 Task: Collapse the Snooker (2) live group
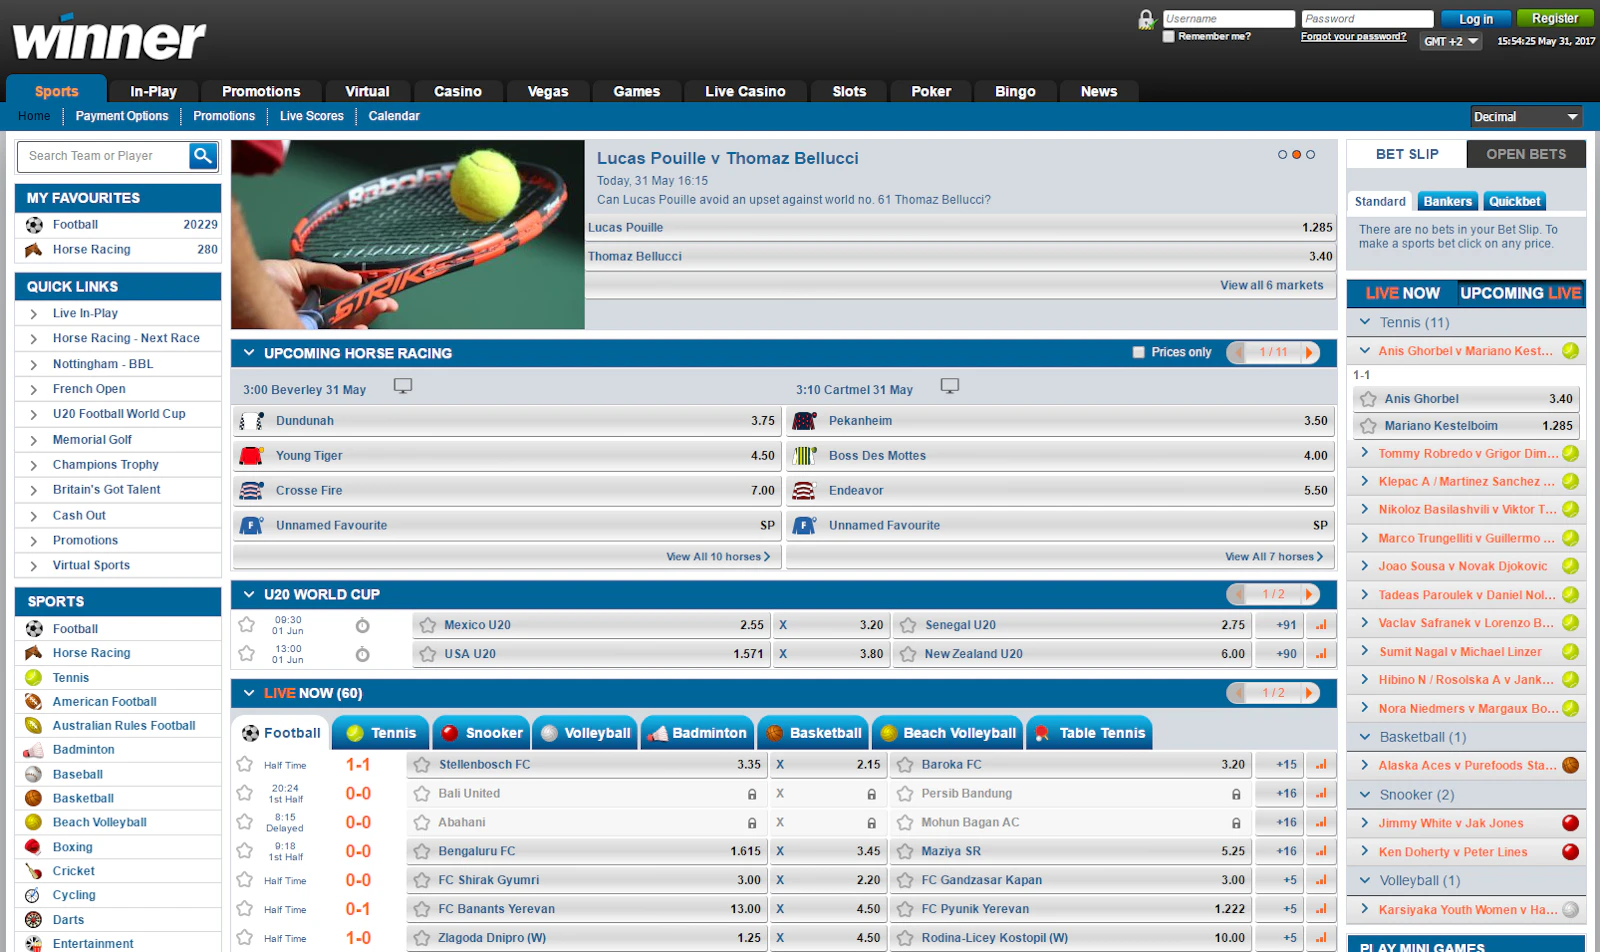coord(1365,795)
